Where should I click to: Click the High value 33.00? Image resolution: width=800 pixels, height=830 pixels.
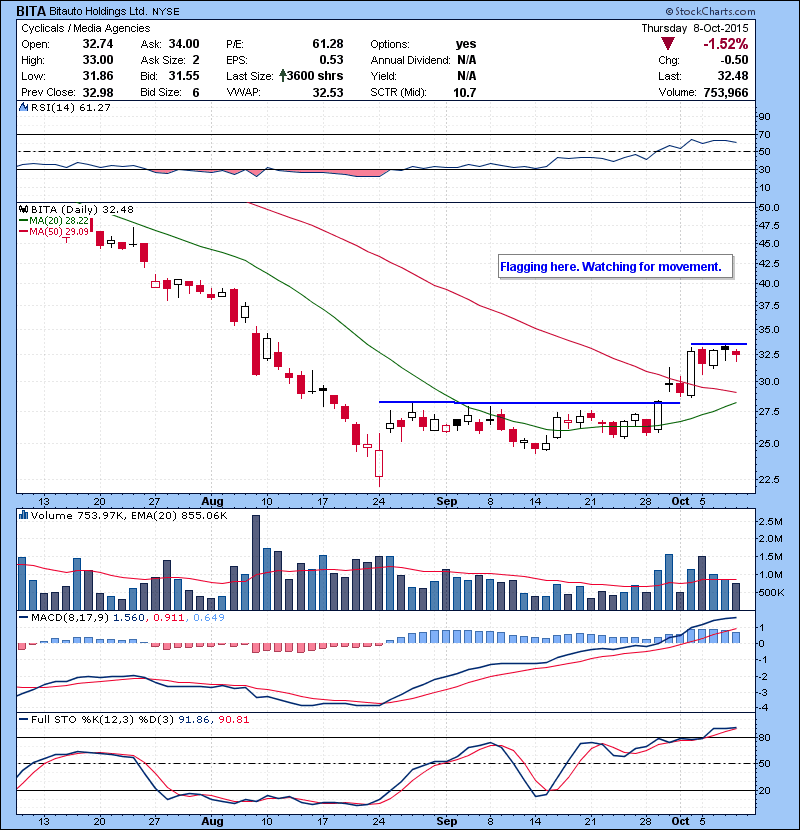pyautogui.click(x=98, y=60)
